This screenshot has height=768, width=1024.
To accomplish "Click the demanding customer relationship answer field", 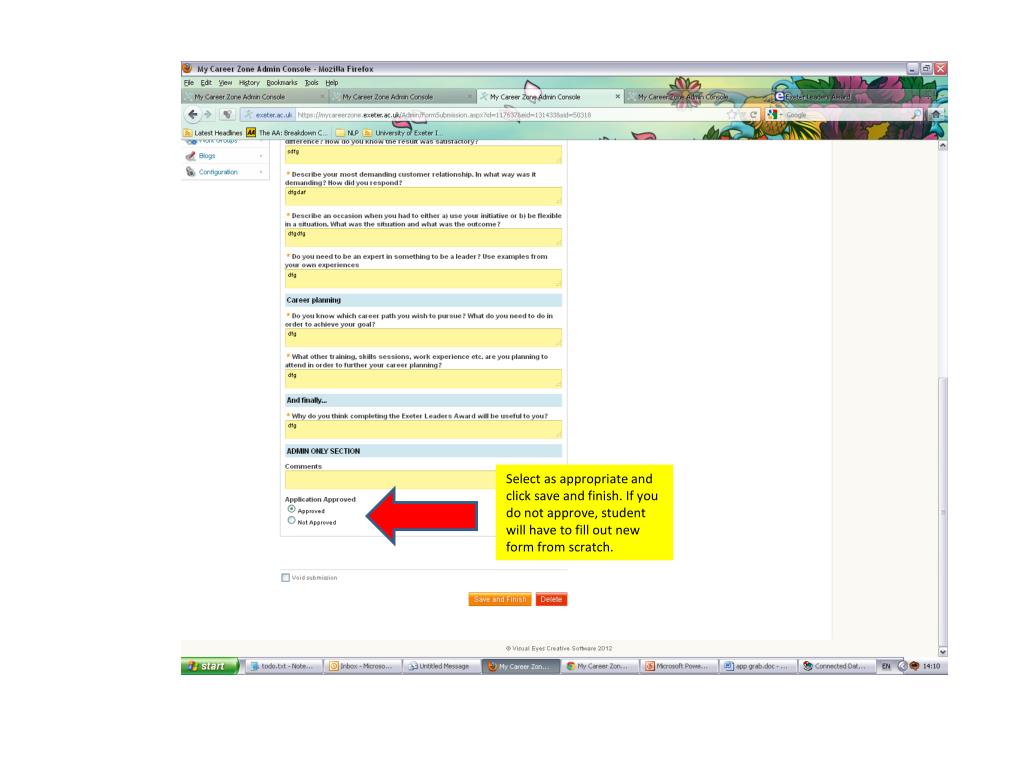I will click(x=423, y=196).
